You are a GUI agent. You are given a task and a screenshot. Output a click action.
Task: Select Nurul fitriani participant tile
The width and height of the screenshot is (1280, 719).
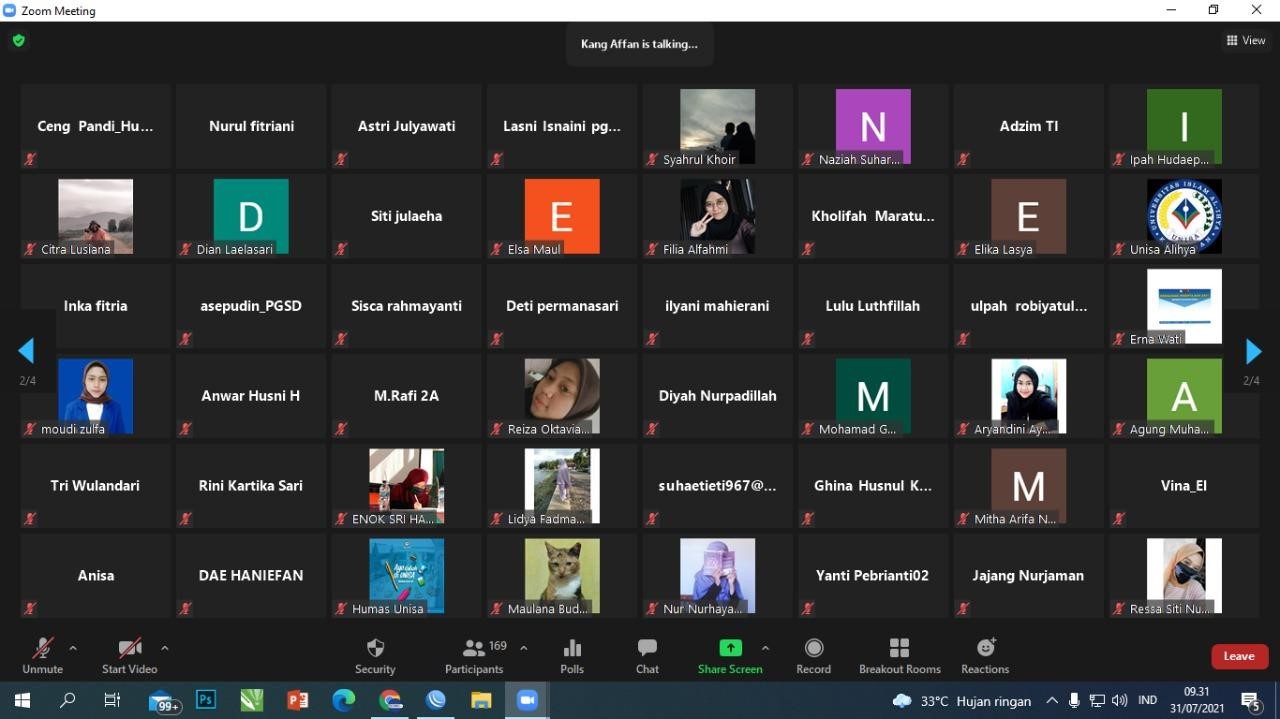[251, 126]
